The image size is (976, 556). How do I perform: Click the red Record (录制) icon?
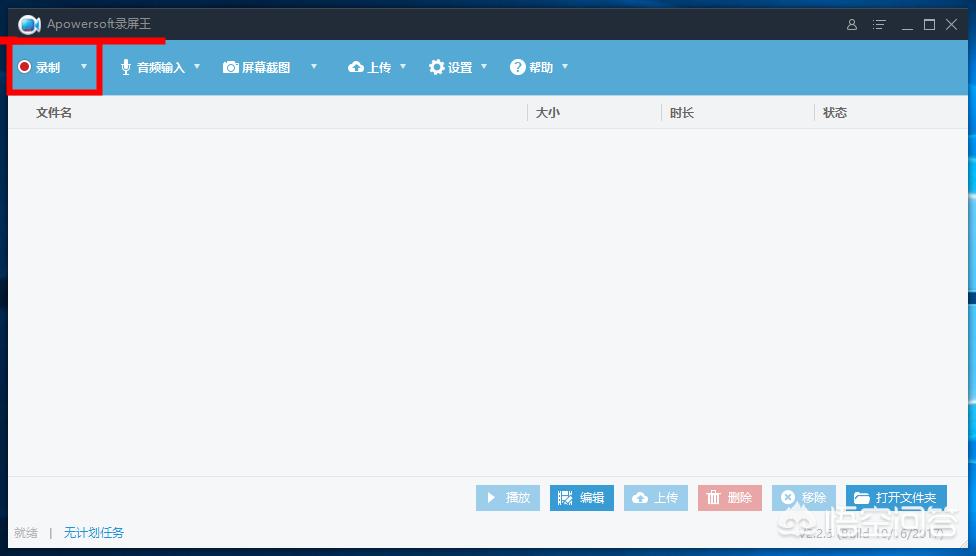coord(24,67)
